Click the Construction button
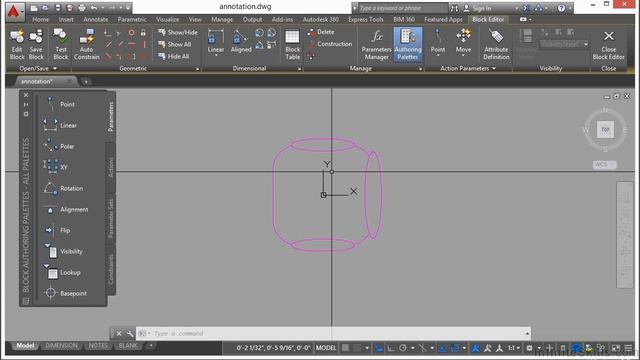640x360 pixels. 330,44
